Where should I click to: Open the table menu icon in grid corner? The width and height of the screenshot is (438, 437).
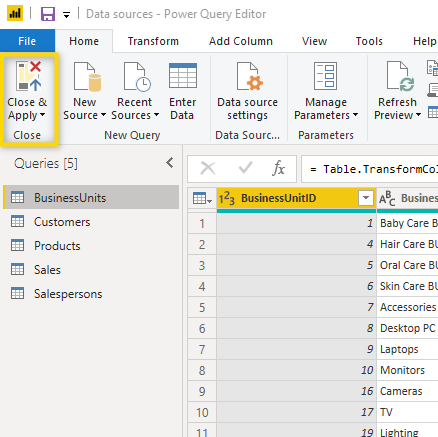click(x=202, y=198)
